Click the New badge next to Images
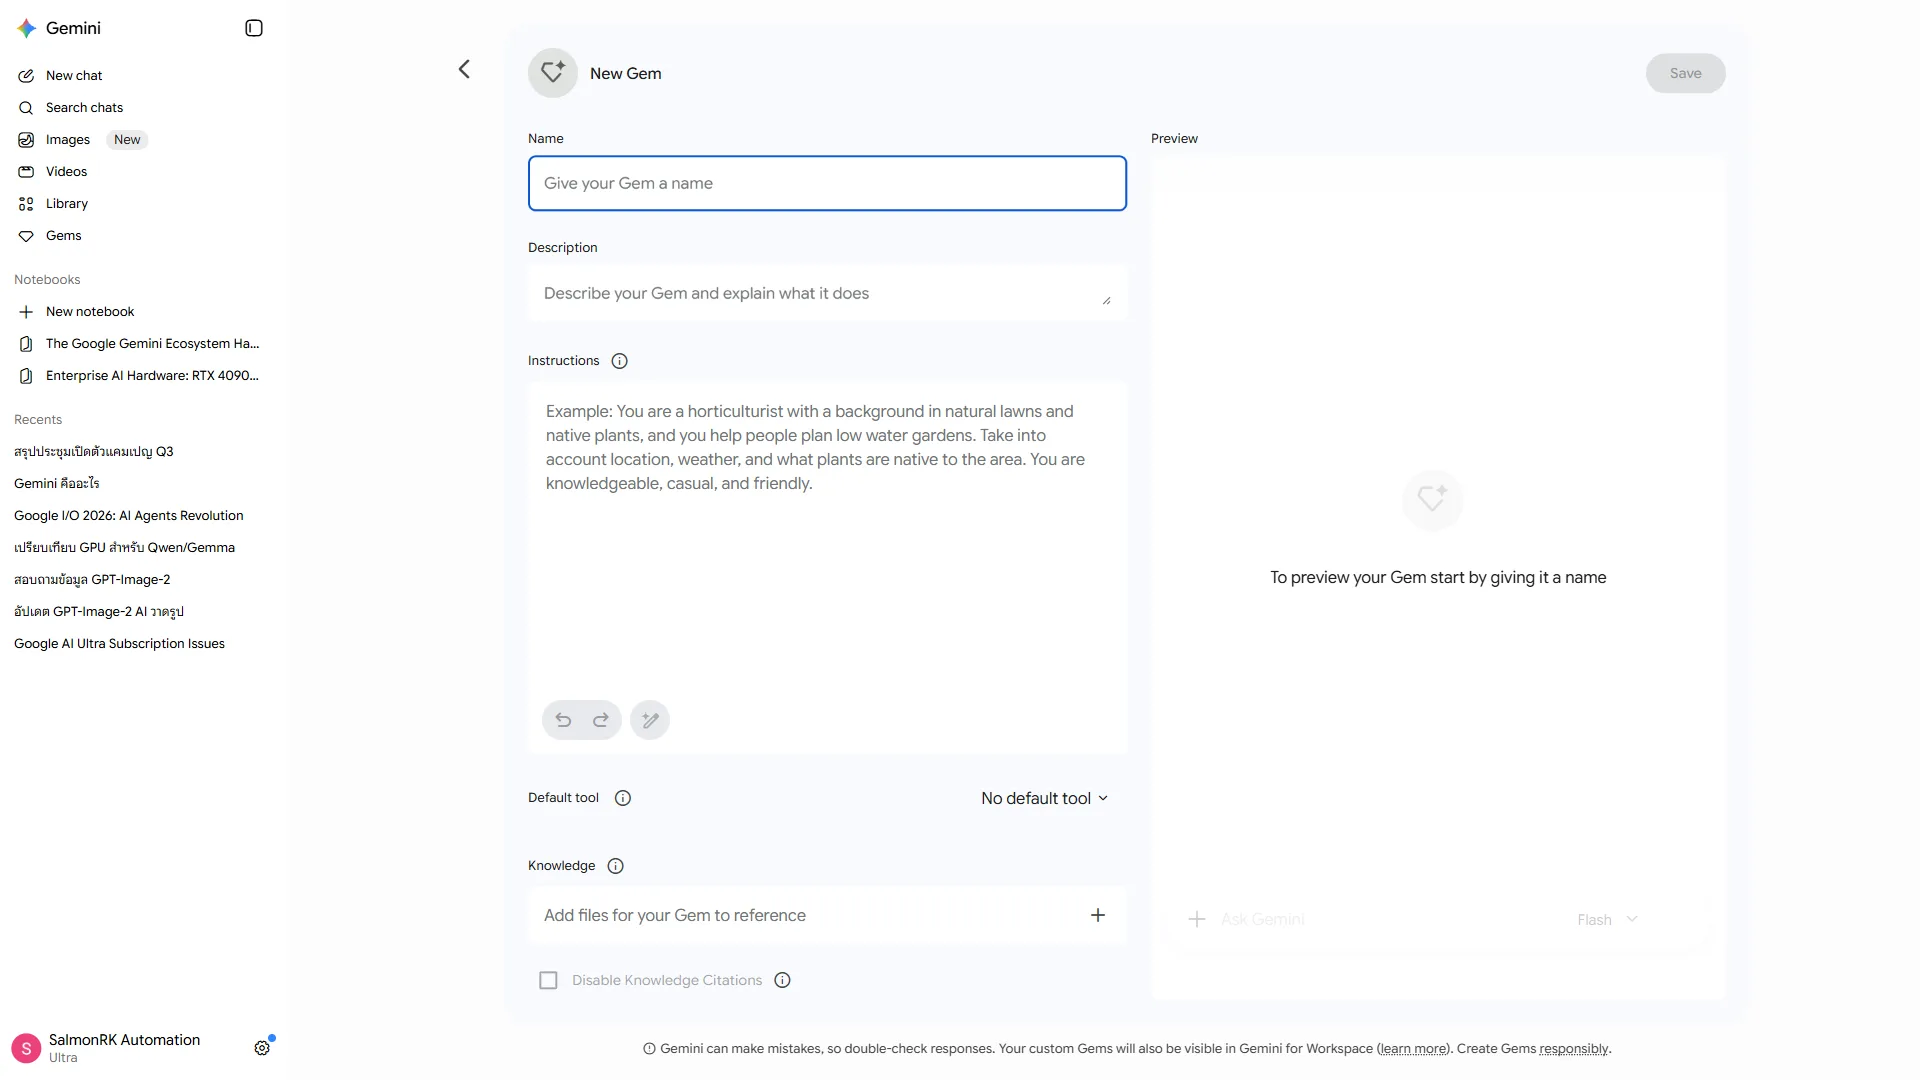 coord(127,140)
